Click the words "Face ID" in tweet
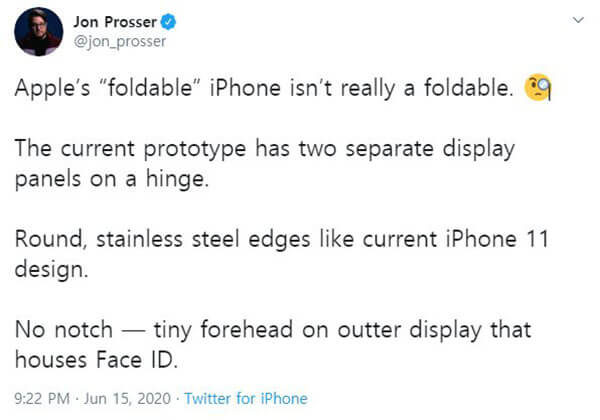Image resolution: width=600 pixels, height=420 pixels. (x=137, y=360)
